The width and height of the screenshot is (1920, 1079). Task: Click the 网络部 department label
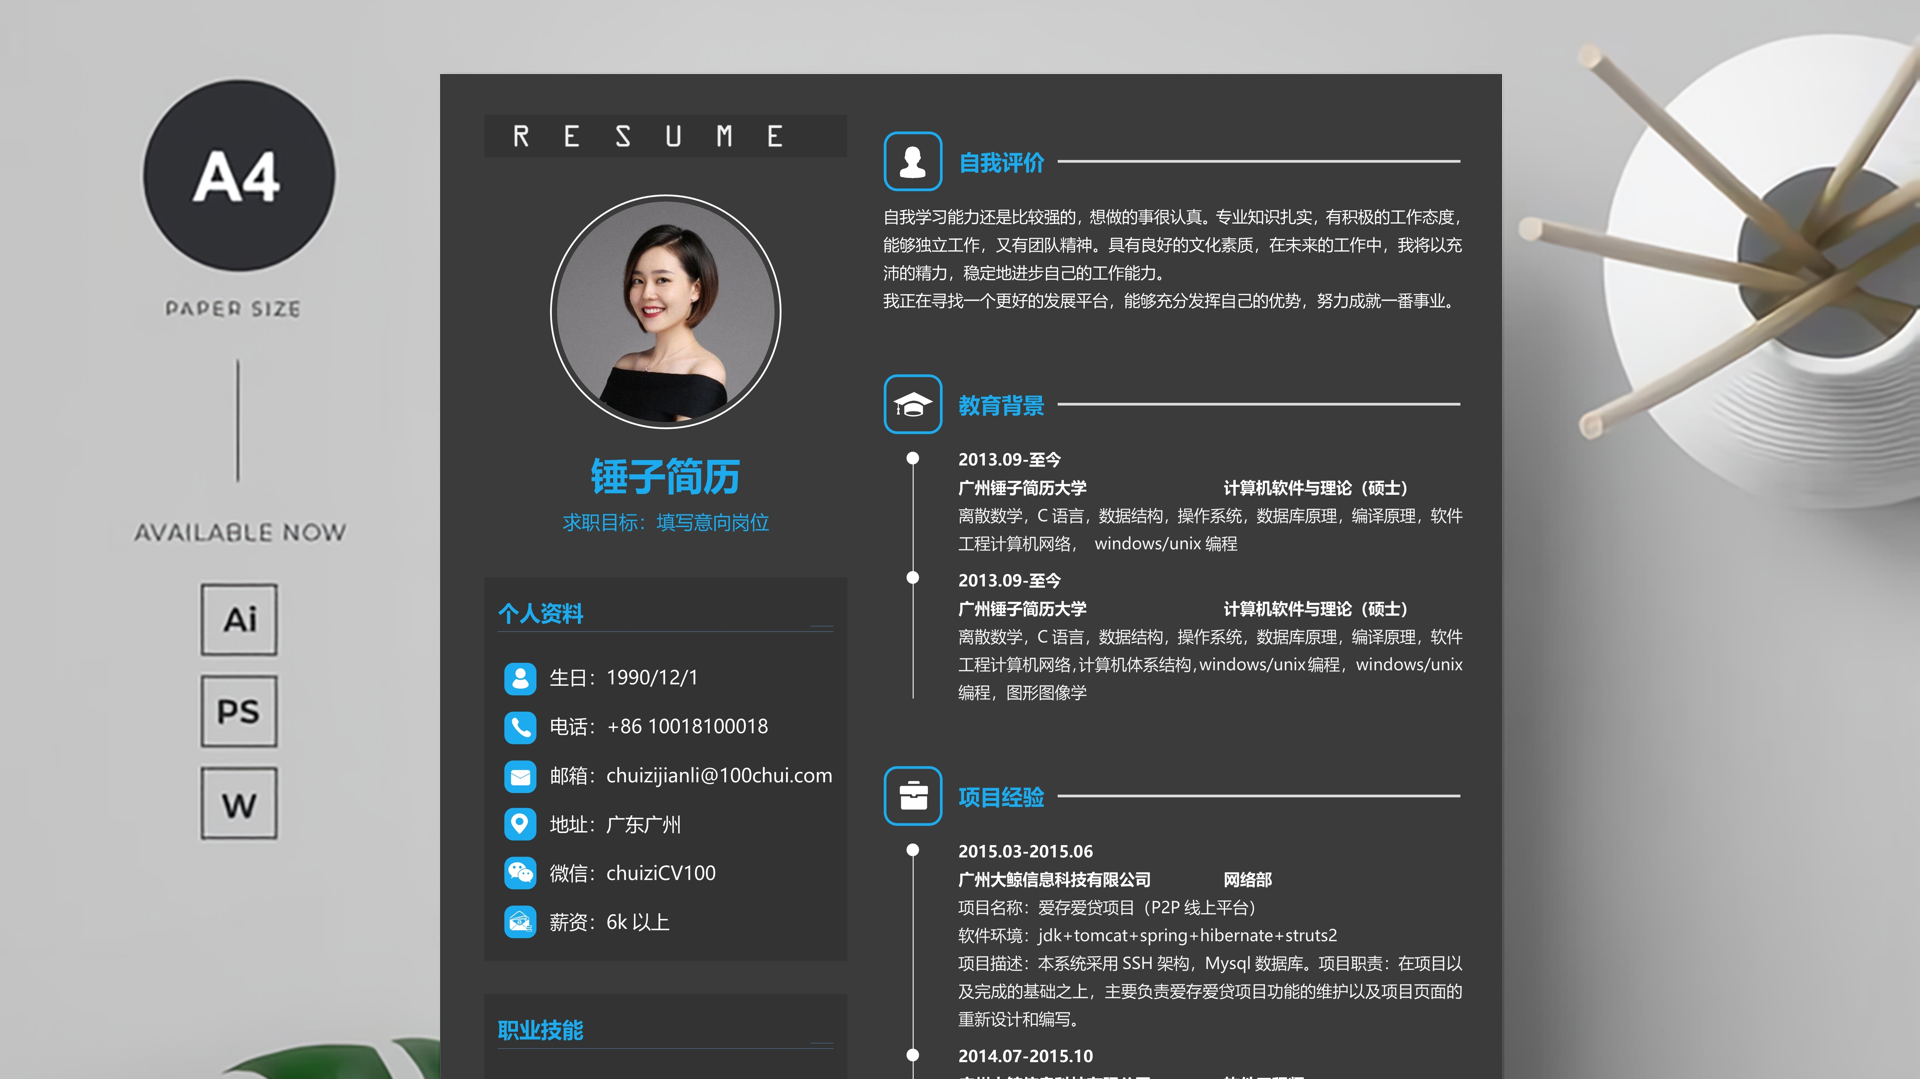tap(1248, 880)
